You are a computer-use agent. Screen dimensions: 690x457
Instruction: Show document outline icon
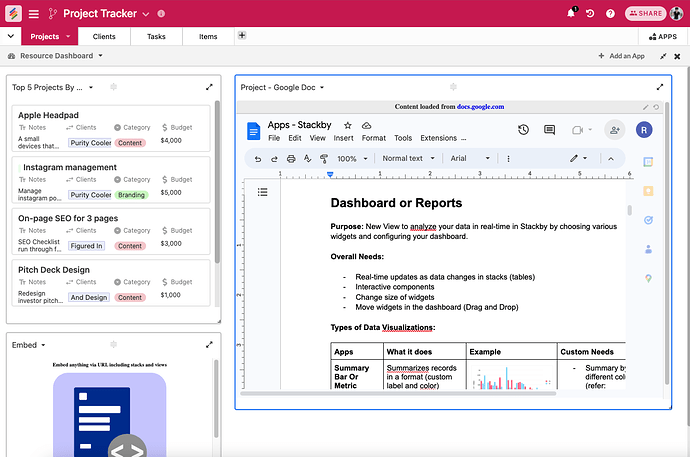point(263,192)
